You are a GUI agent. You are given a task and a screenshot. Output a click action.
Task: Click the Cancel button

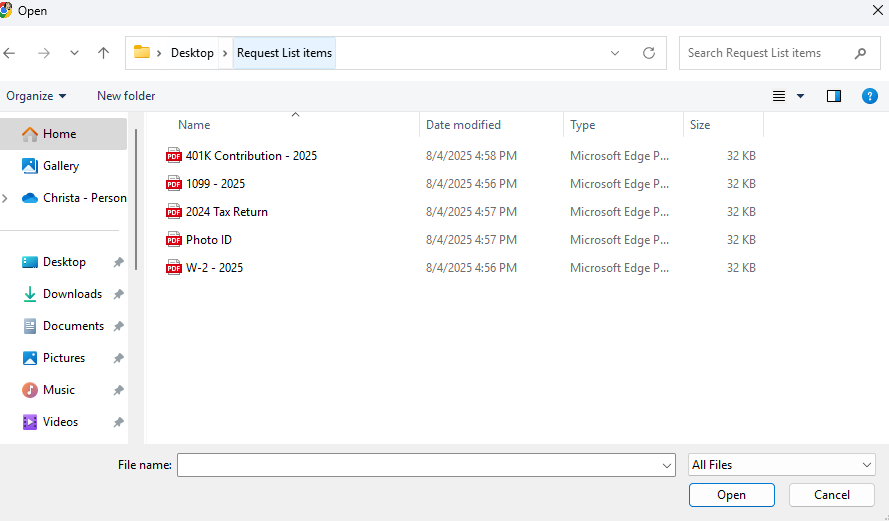tap(832, 495)
